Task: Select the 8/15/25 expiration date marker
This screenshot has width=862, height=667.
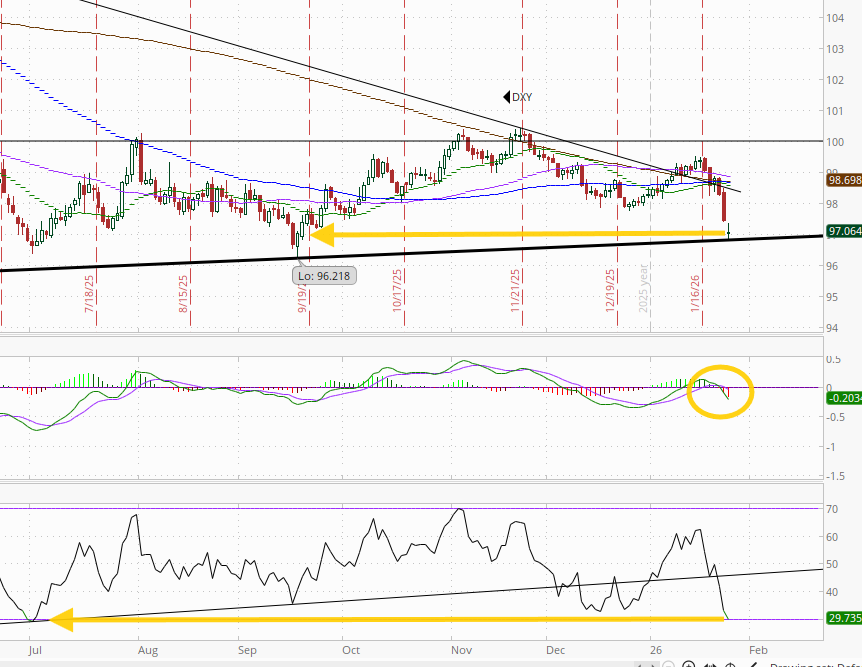Action: coord(183,294)
